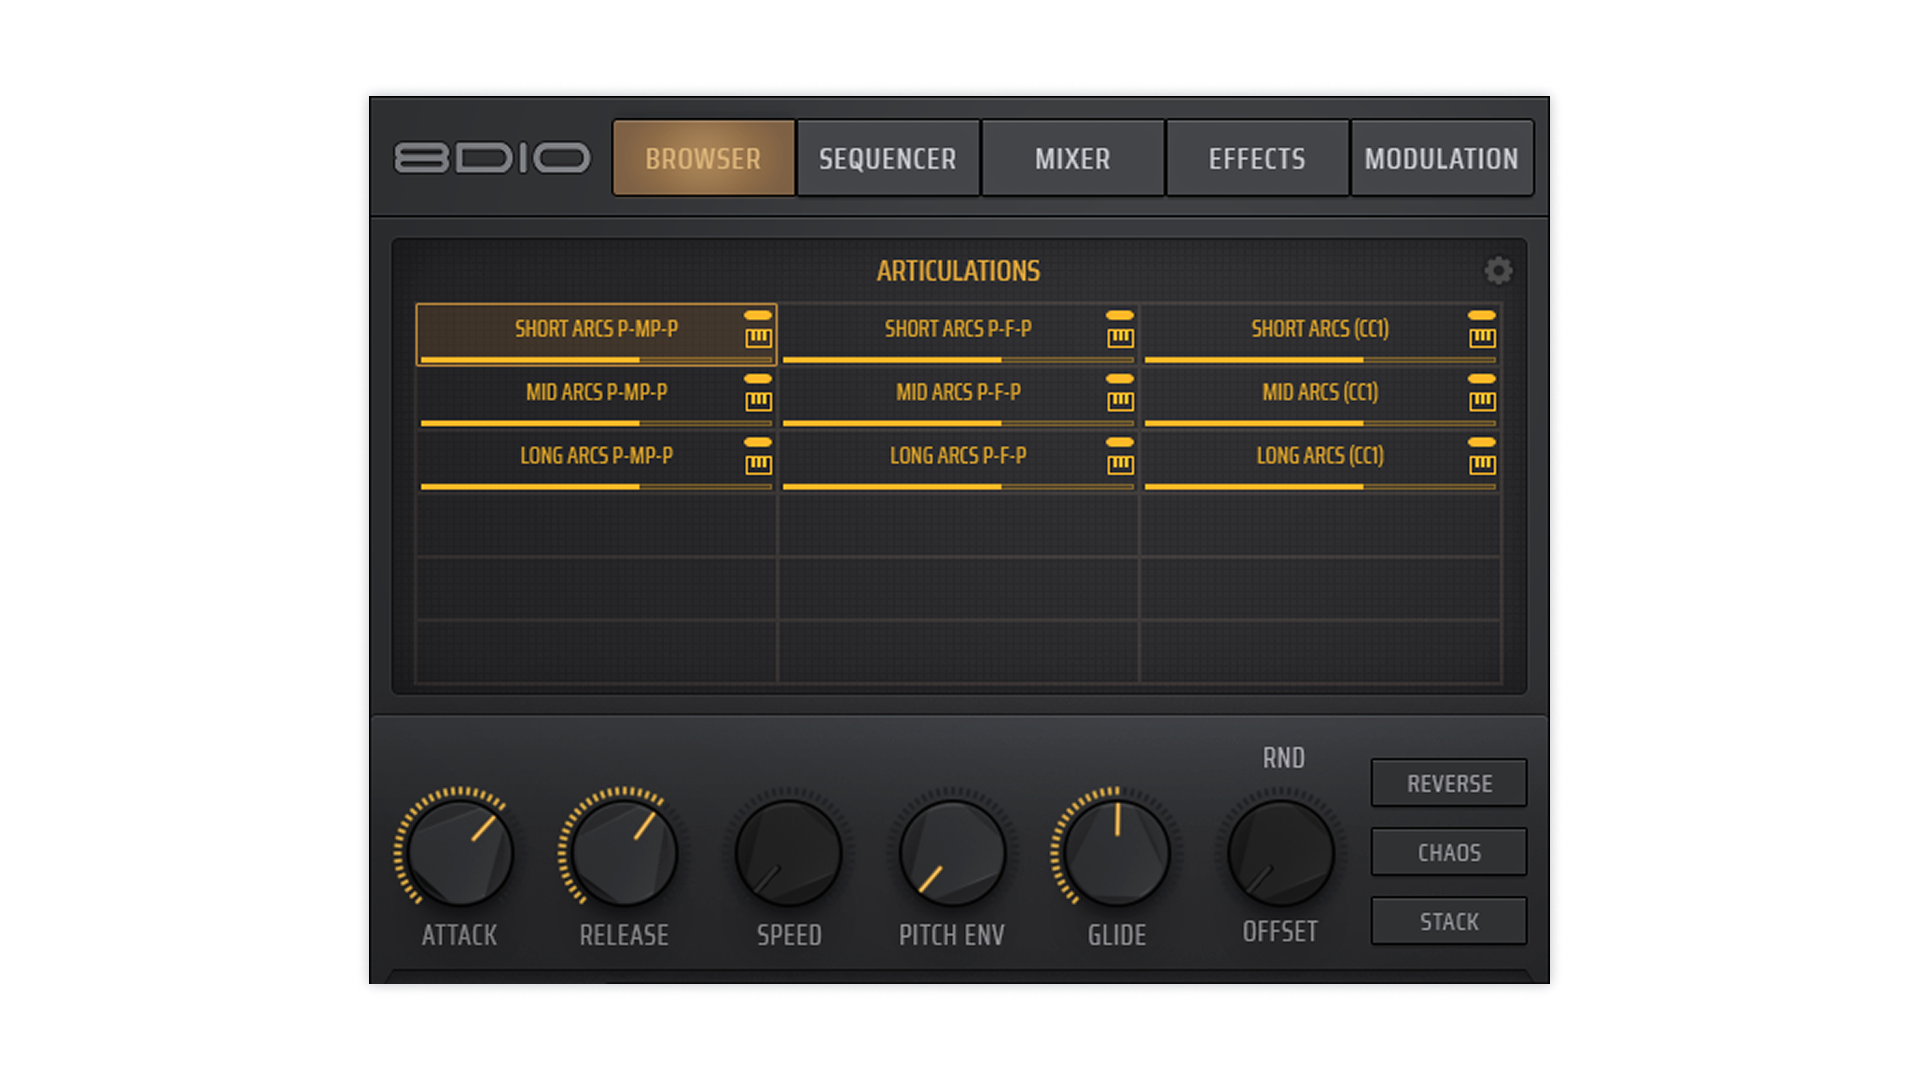Open the Effects tab

coord(1257,158)
